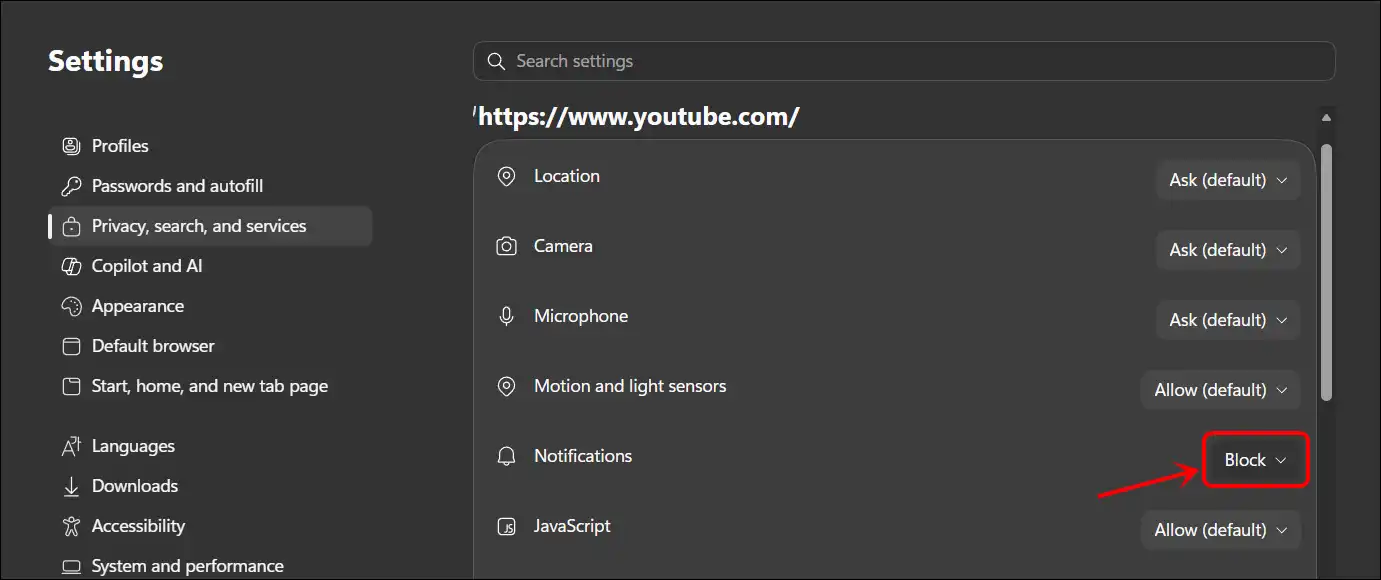Open Start, home, and new tab page

[x=210, y=386]
